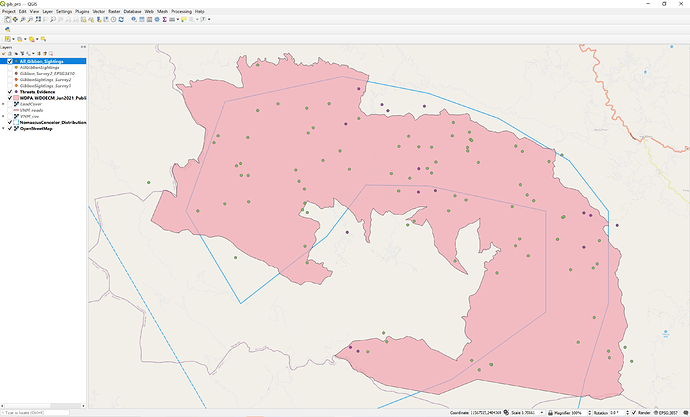Enable GibbonSightings_Survey3 layer checkbox
Viewport: 690px width, 417px height.
click(10, 86)
